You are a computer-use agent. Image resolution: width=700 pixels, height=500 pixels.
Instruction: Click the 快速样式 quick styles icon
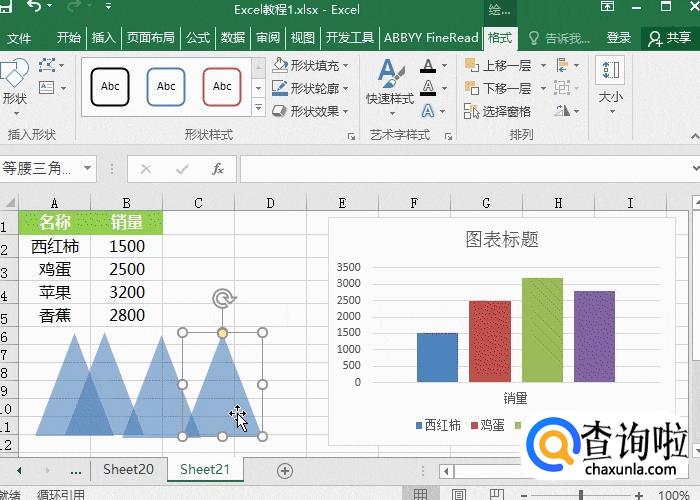[389, 82]
